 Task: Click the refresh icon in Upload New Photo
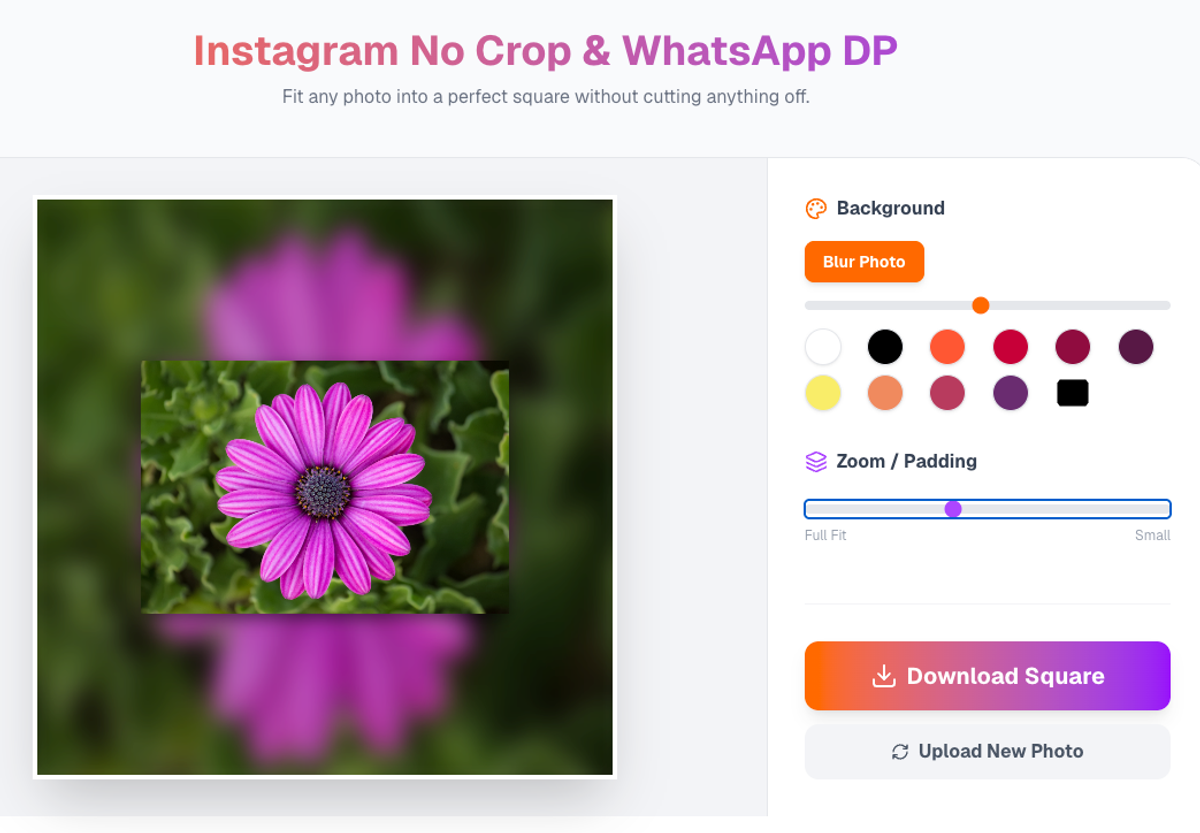click(900, 751)
